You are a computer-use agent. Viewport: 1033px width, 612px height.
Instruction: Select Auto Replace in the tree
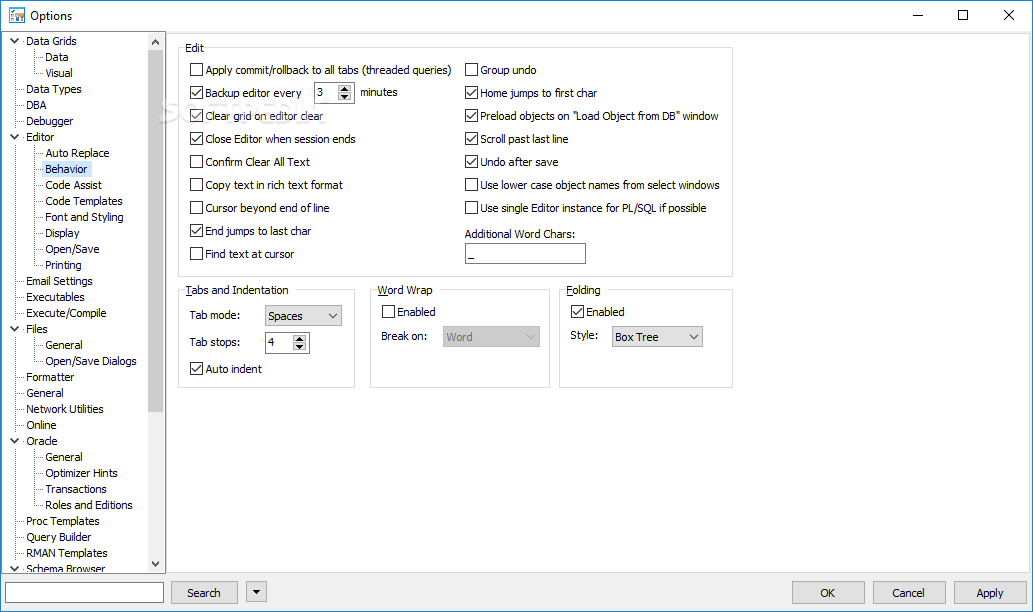tap(77, 153)
